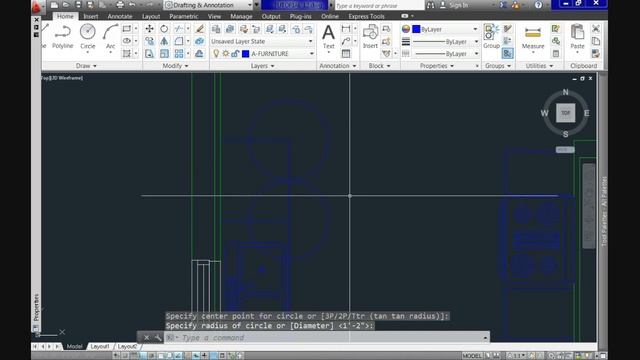Viewport: 640px width, 360px height.
Task: Expand the Utilities panel flyout
Action: 539,66
